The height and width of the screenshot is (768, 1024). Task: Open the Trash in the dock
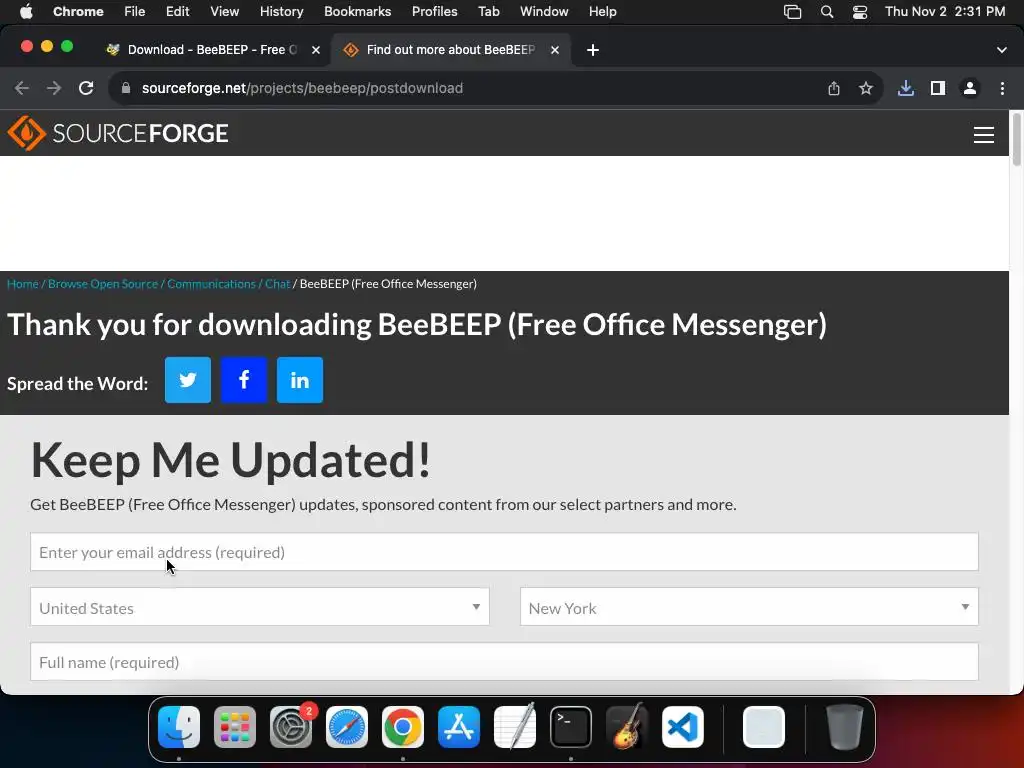pyautogui.click(x=845, y=727)
